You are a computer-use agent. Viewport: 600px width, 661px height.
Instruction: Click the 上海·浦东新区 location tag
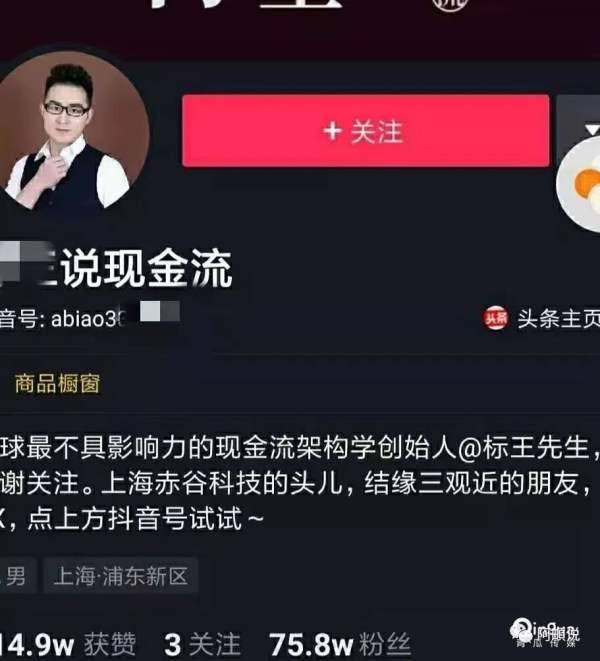point(121,575)
